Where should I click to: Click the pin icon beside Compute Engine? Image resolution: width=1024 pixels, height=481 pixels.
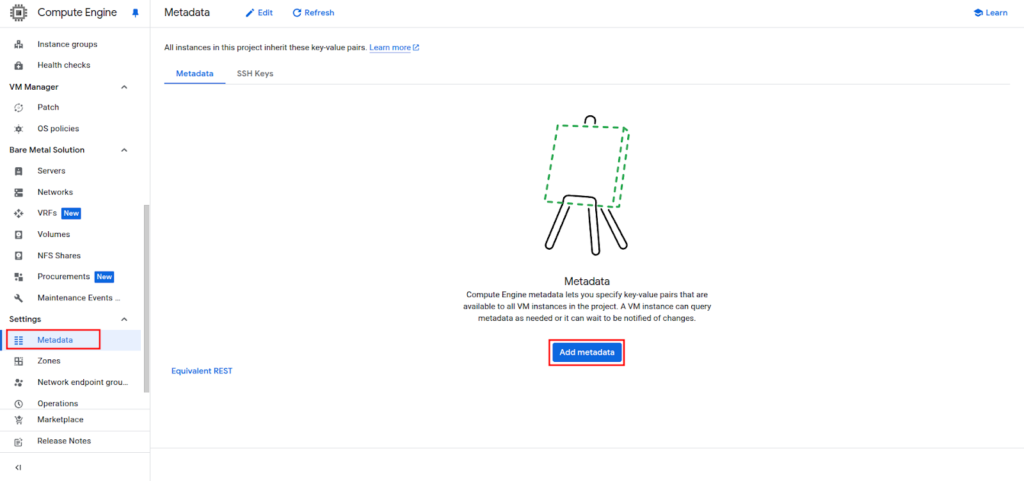[x=135, y=13]
